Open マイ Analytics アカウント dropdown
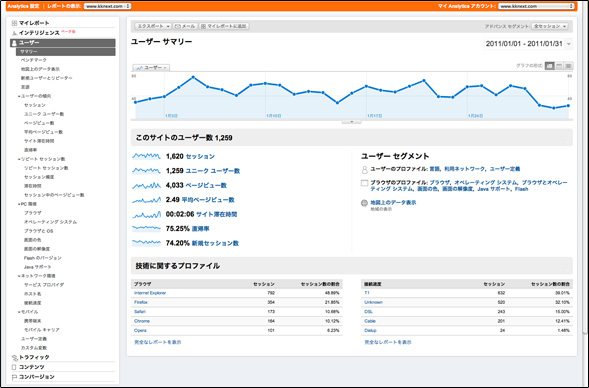Screen dimensions: 589x388 coord(536,6)
